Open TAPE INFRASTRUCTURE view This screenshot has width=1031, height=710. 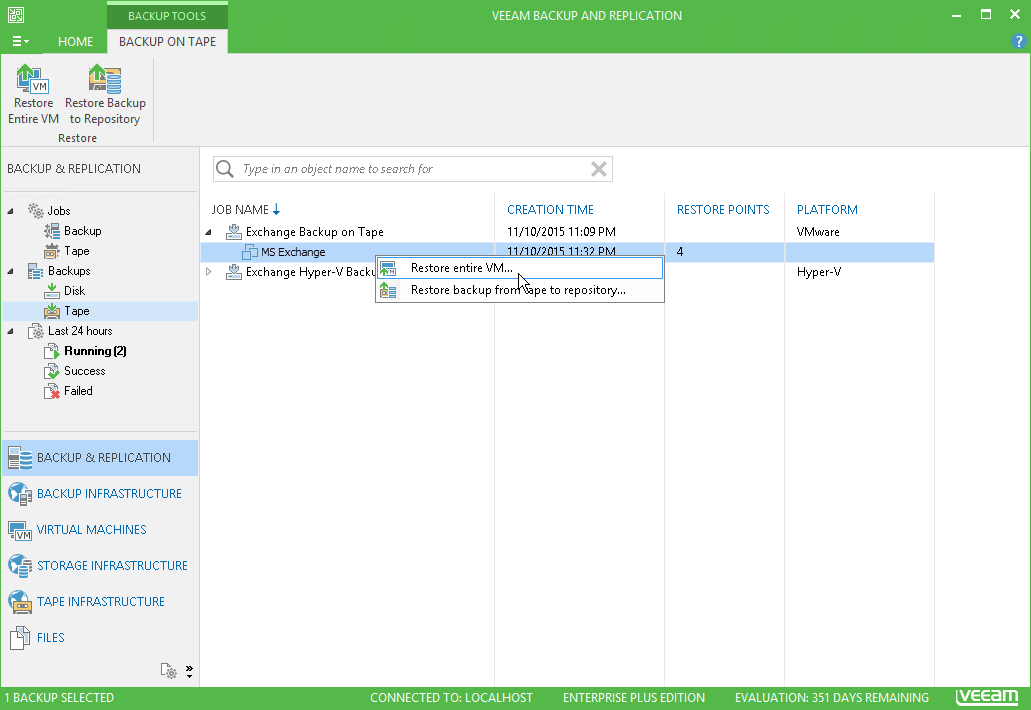coord(100,602)
